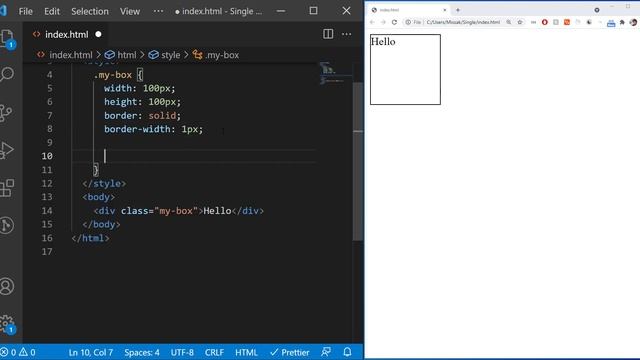Open the File menu
The image size is (640, 360).
point(25,11)
